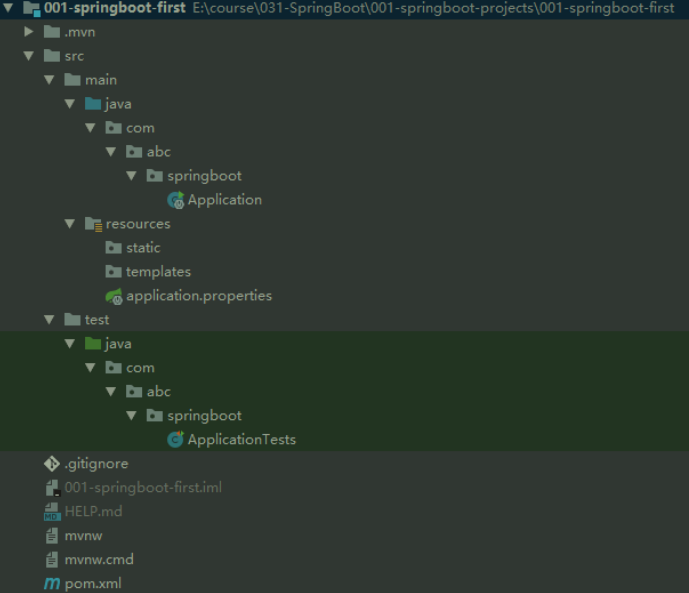
Task: Click the main folder icon
Action: [73, 80]
